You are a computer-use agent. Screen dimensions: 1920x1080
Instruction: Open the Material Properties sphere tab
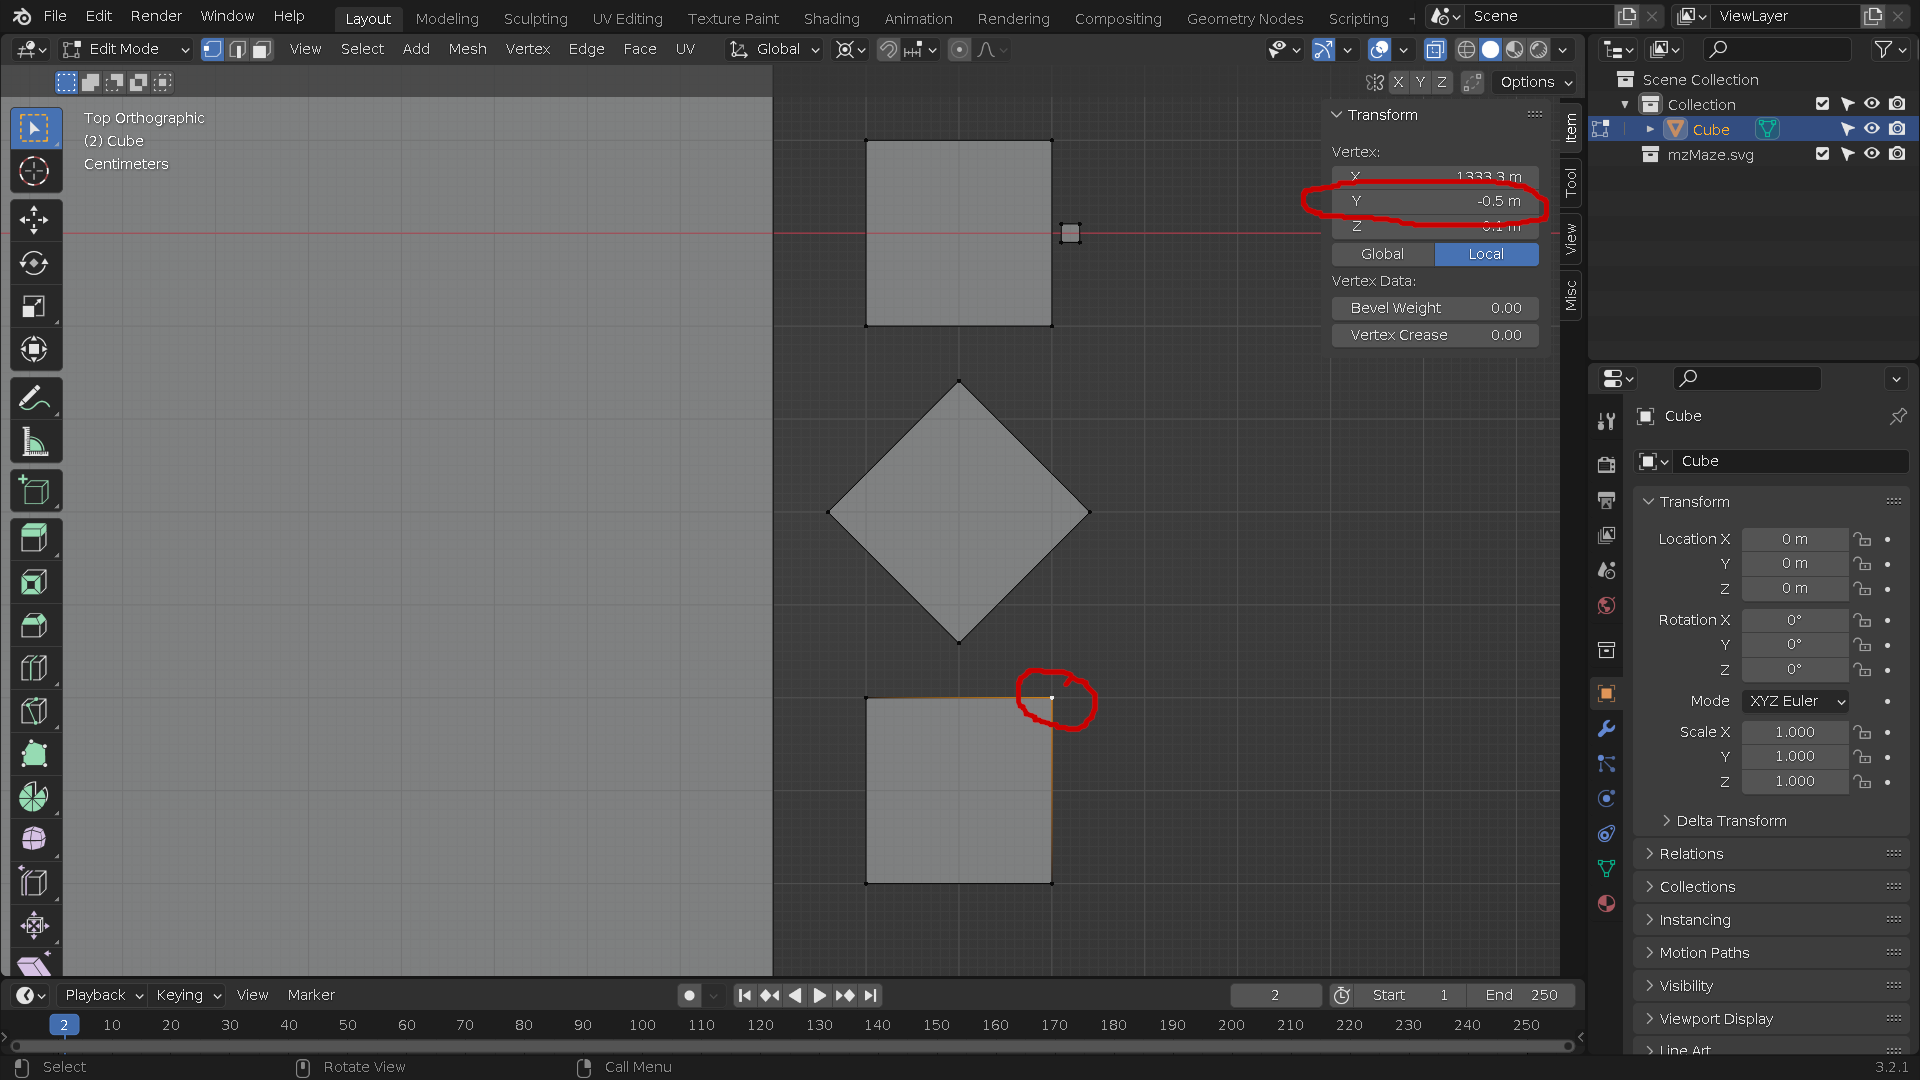pos(1606,903)
